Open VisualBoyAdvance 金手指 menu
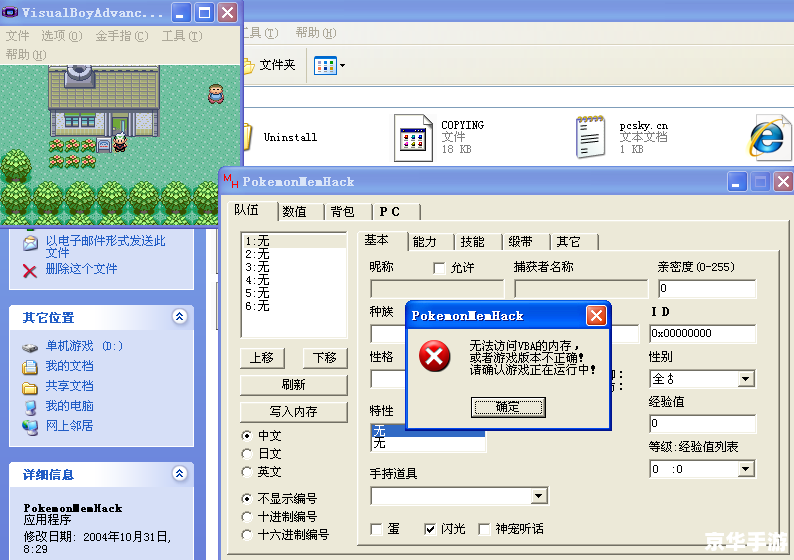 click(122, 36)
